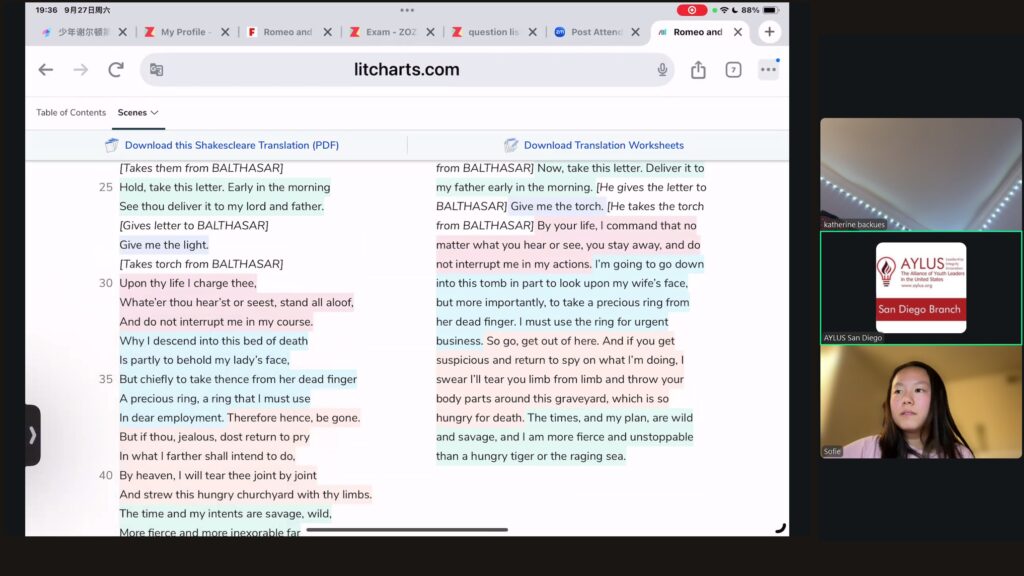1024x576 pixels.
Task: Open the browser three-dots menu
Action: (x=768, y=70)
